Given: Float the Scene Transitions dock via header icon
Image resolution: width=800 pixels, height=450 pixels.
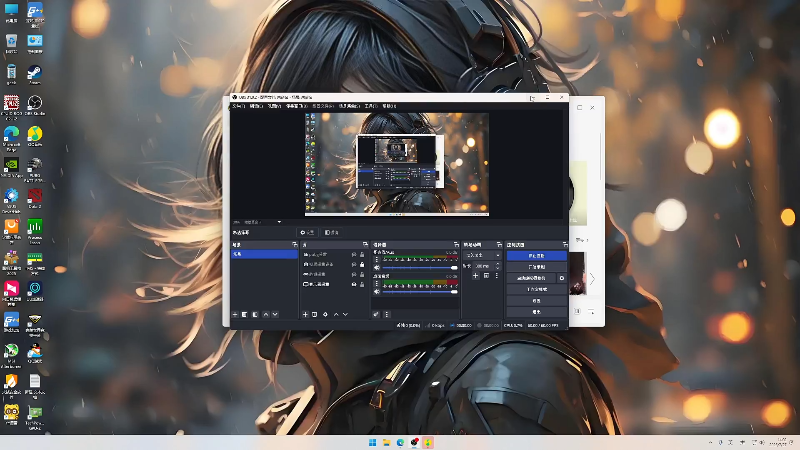Looking at the screenshot, I should coord(499,245).
